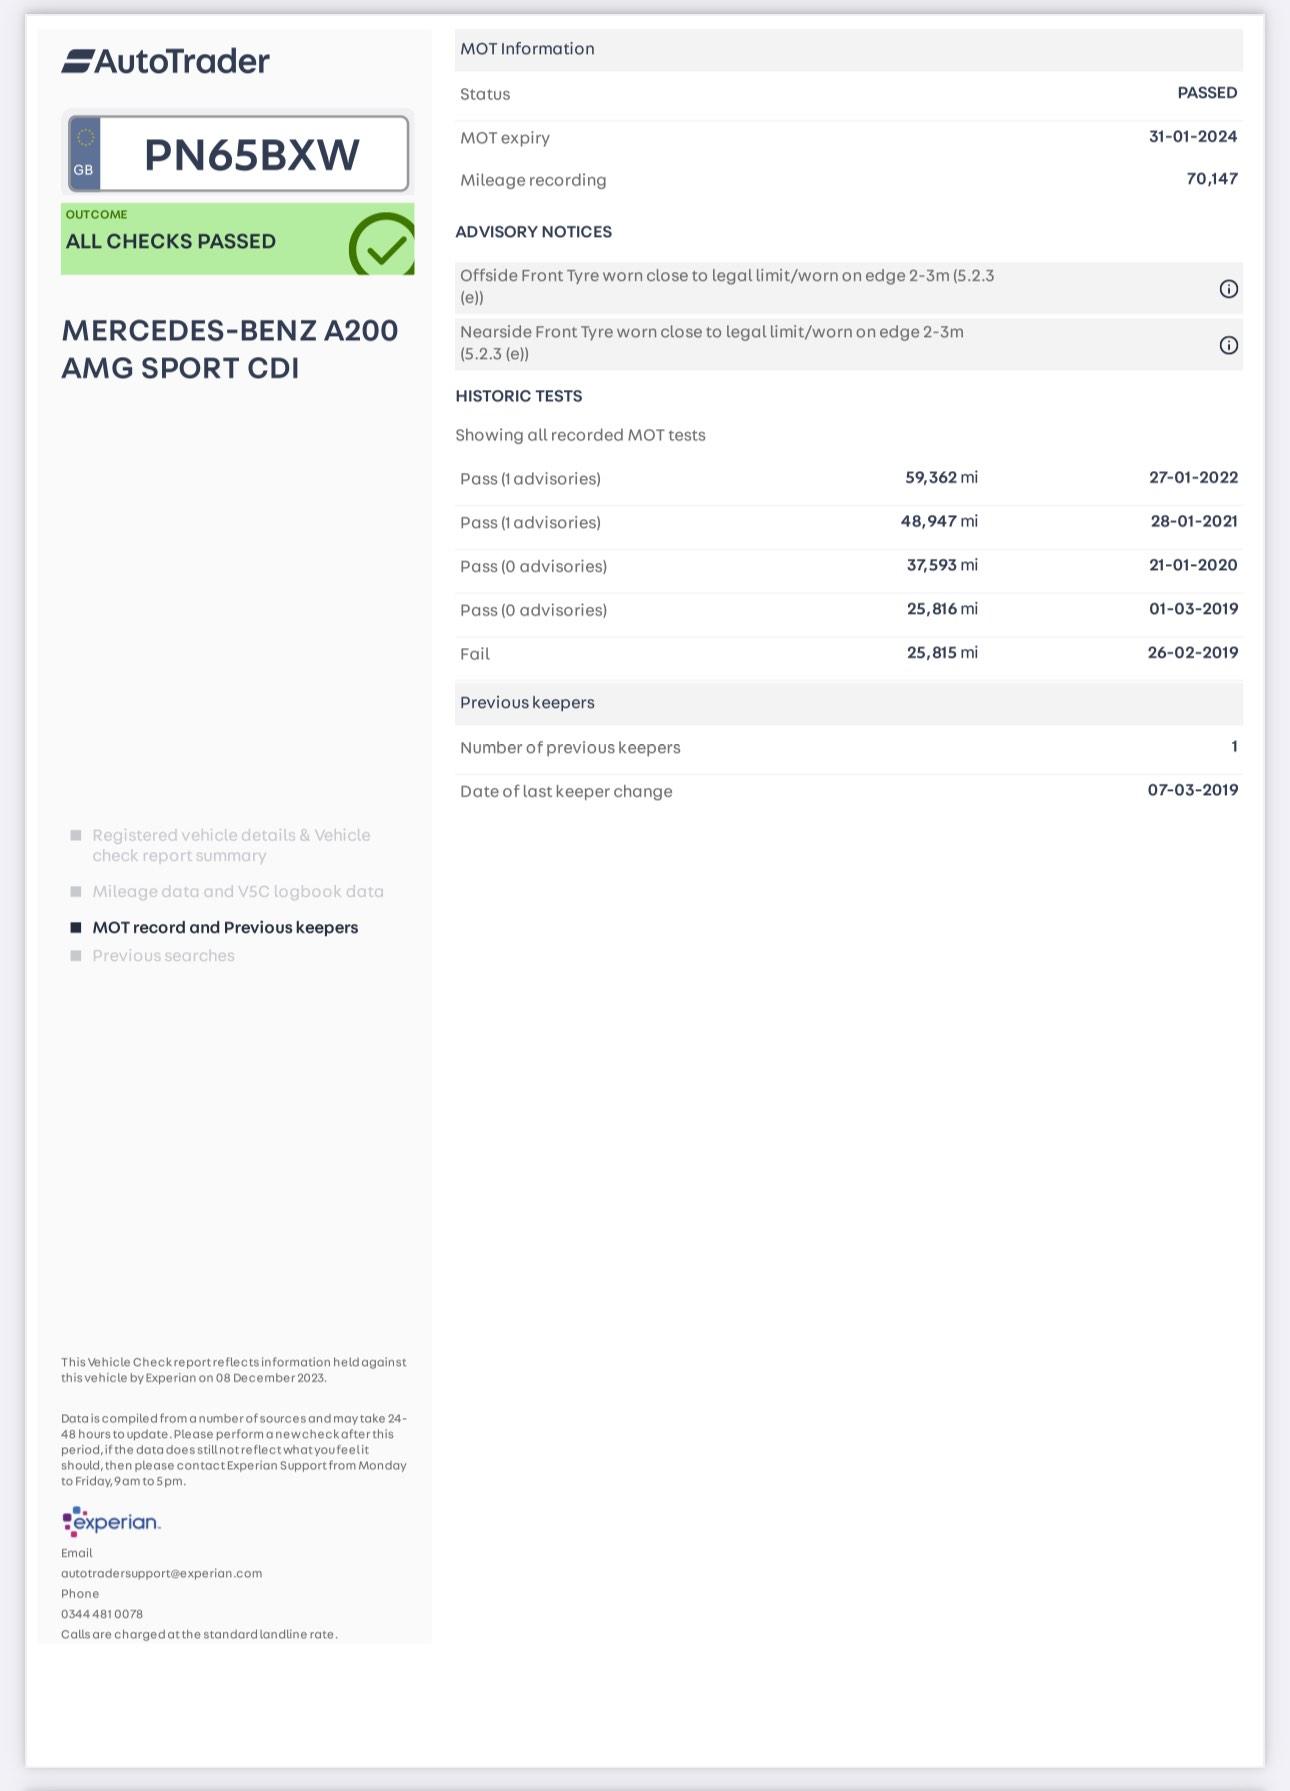Image resolution: width=1290 pixels, height=1791 pixels.
Task: Click the 25,815 mi mileage entry
Action: 942,653
